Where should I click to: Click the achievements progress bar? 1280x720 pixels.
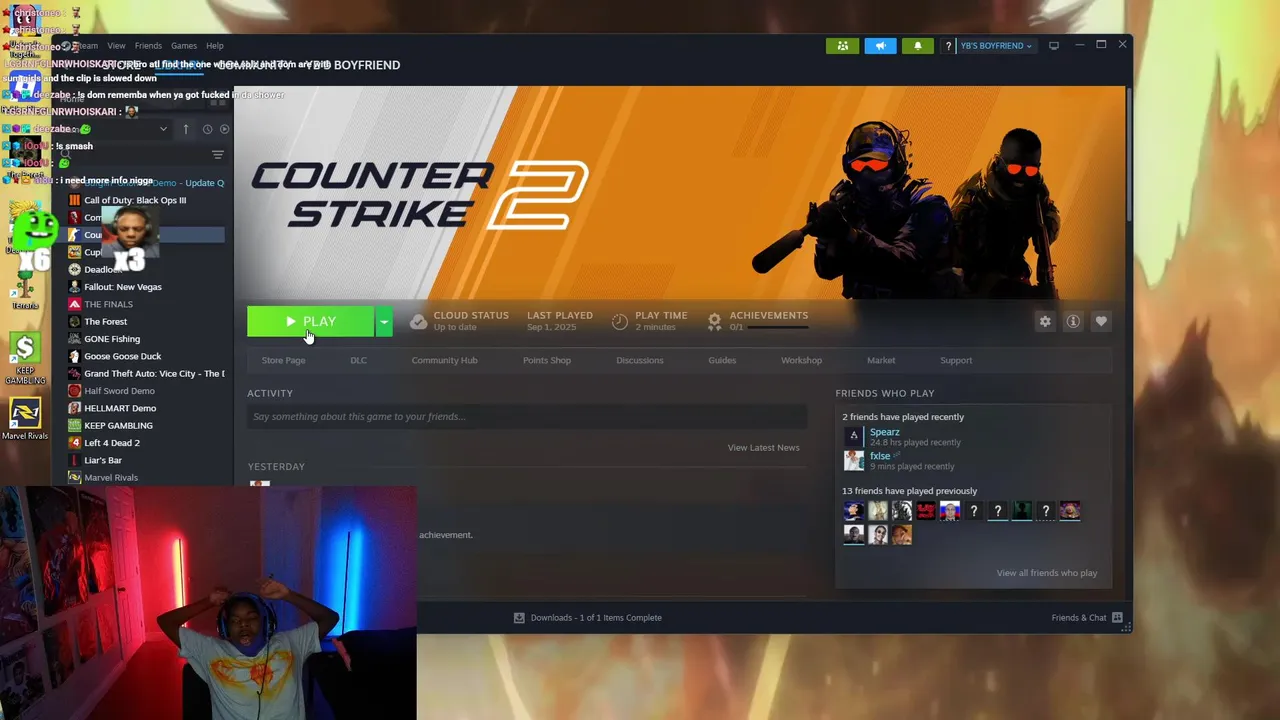pos(777,327)
